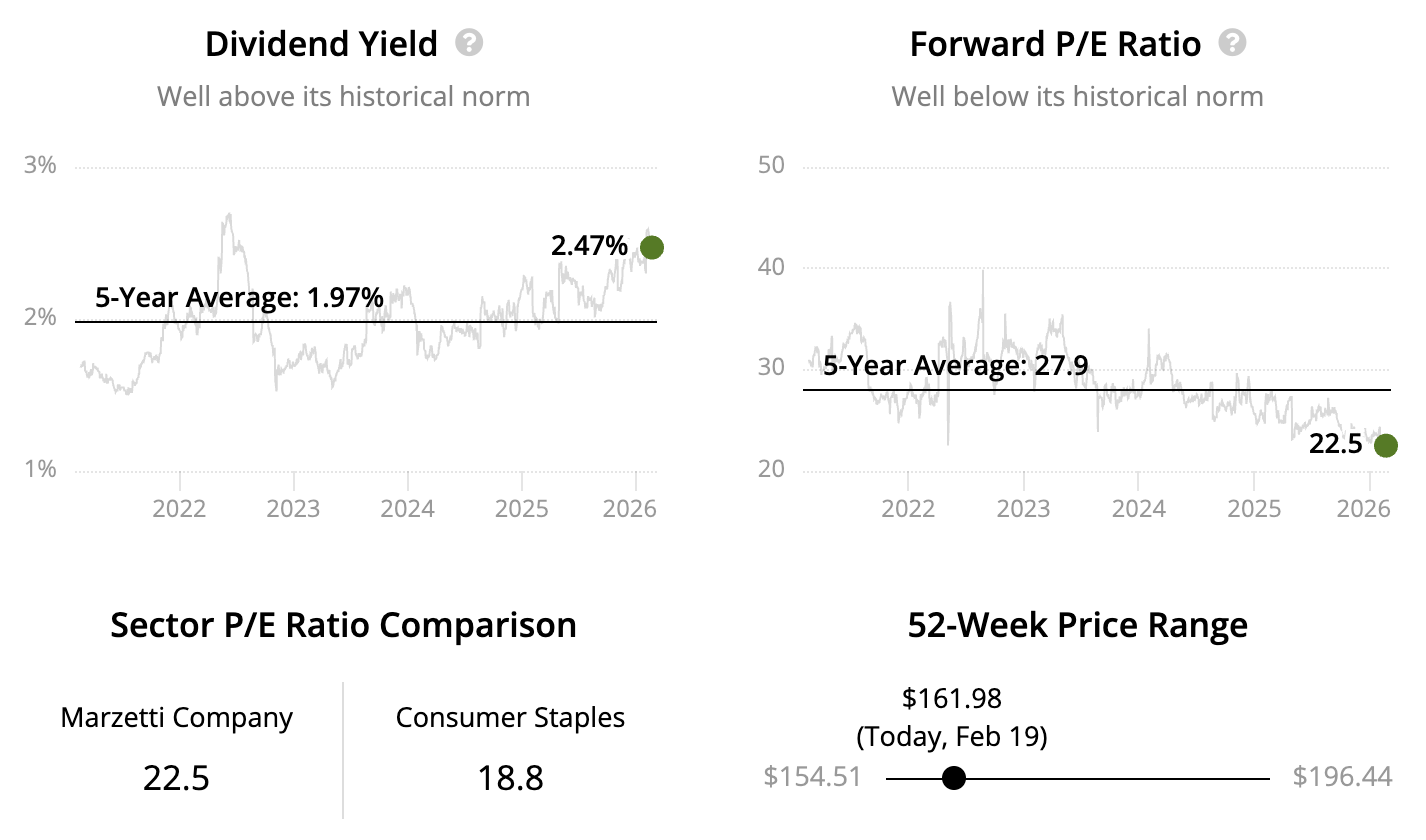Click the Dividend Yield help question-mark icon
This screenshot has height=840, width=1426.
469,43
